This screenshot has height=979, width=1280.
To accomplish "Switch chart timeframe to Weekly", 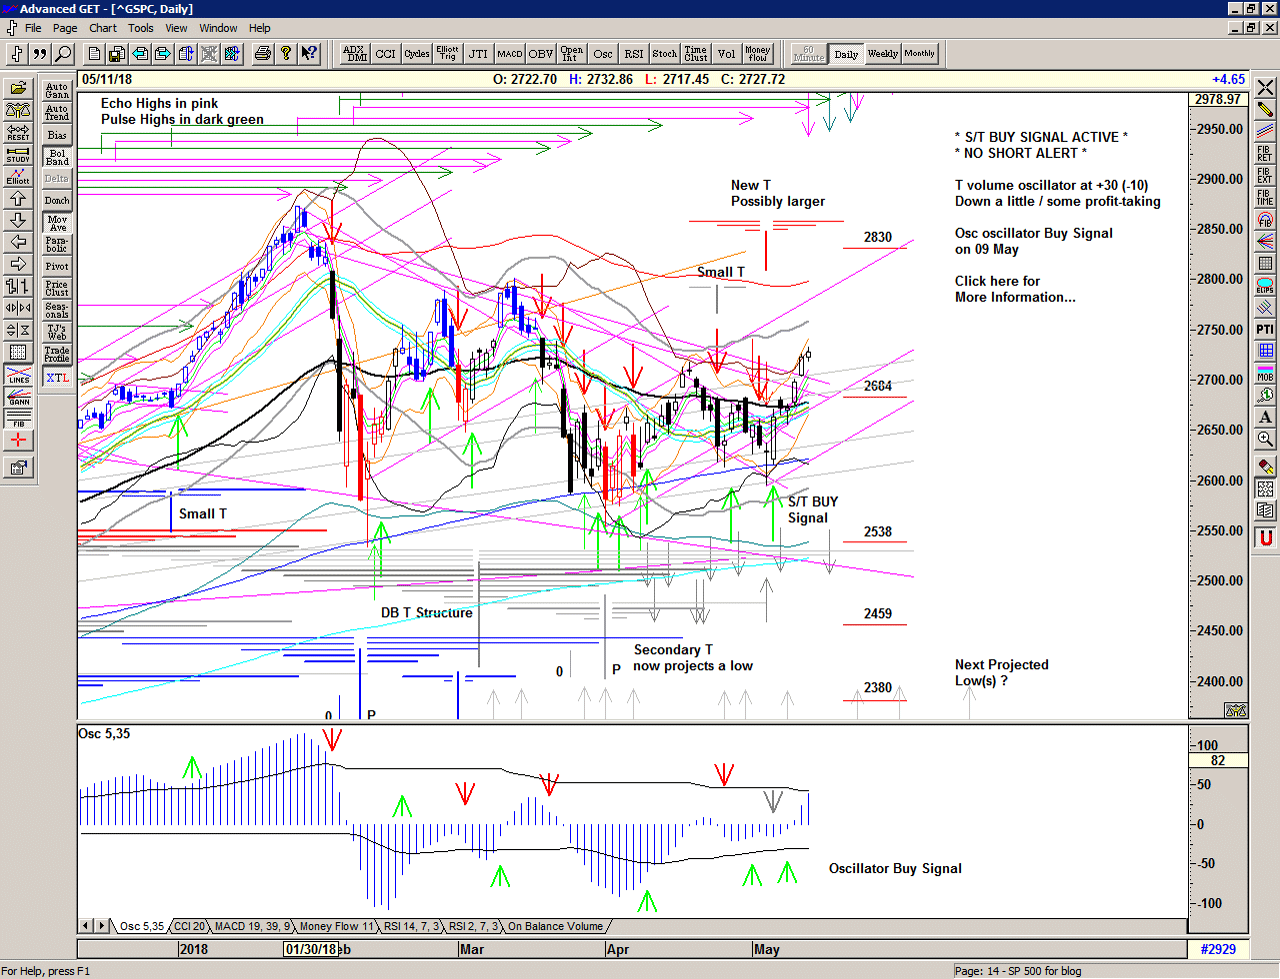I will [x=882, y=54].
